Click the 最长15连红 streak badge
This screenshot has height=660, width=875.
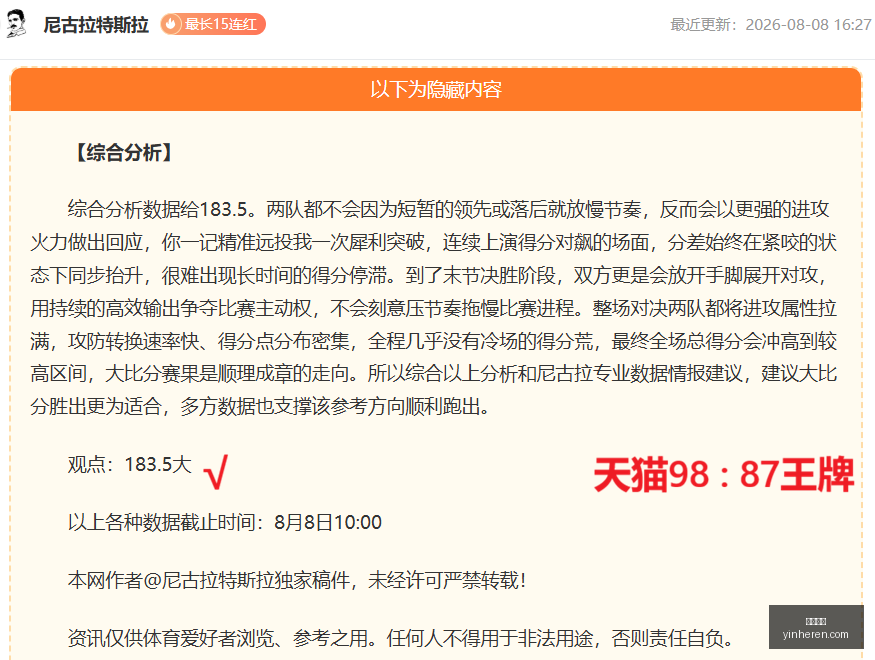[x=213, y=25]
